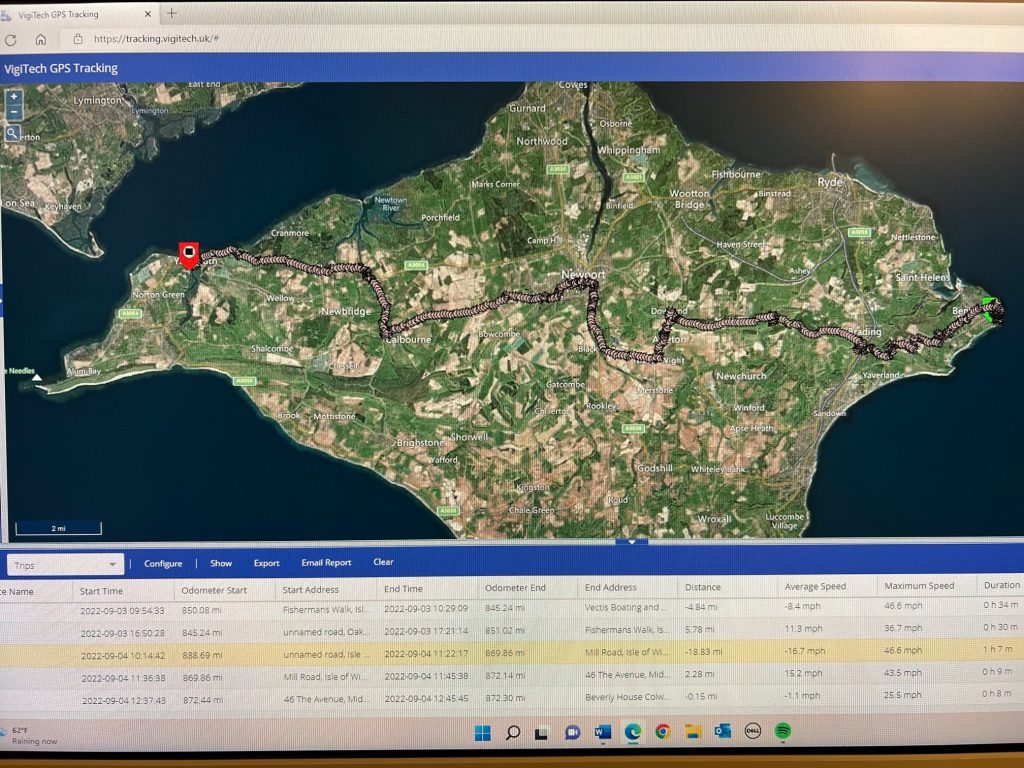1024x768 pixels.
Task: Open the Trips report type dropdown
Action: click(65, 565)
